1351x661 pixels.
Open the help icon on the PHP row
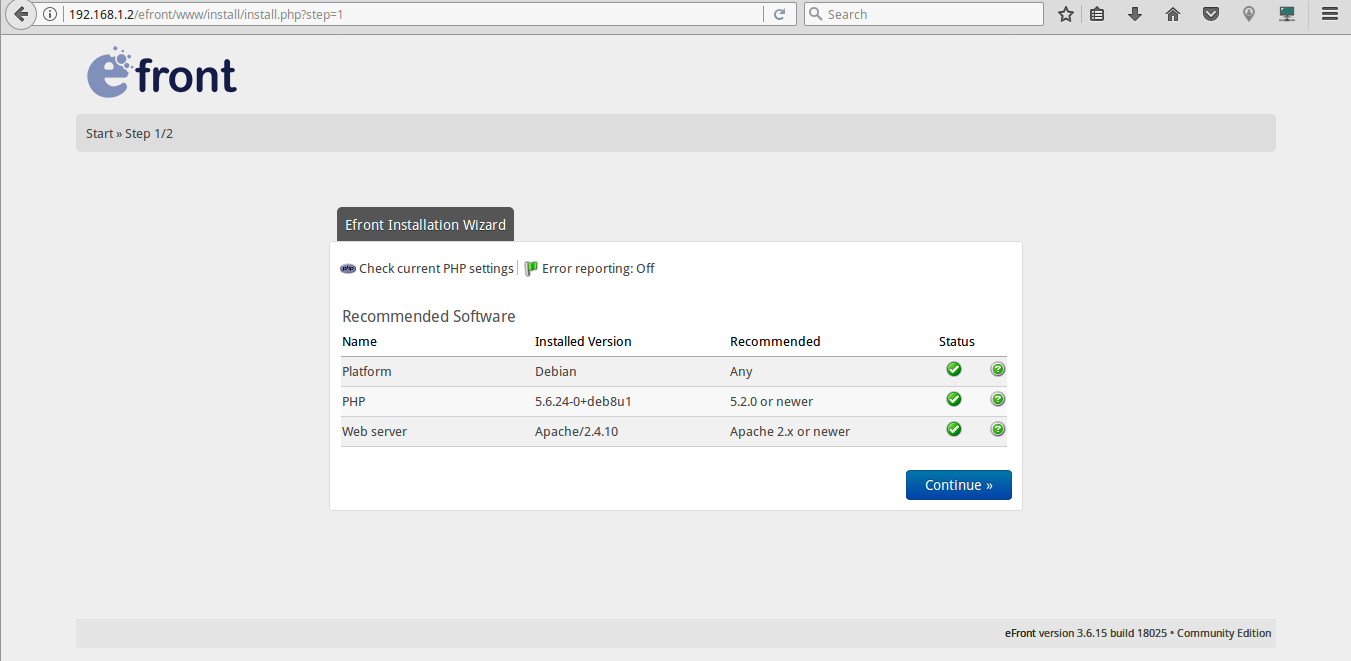click(997, 399)
